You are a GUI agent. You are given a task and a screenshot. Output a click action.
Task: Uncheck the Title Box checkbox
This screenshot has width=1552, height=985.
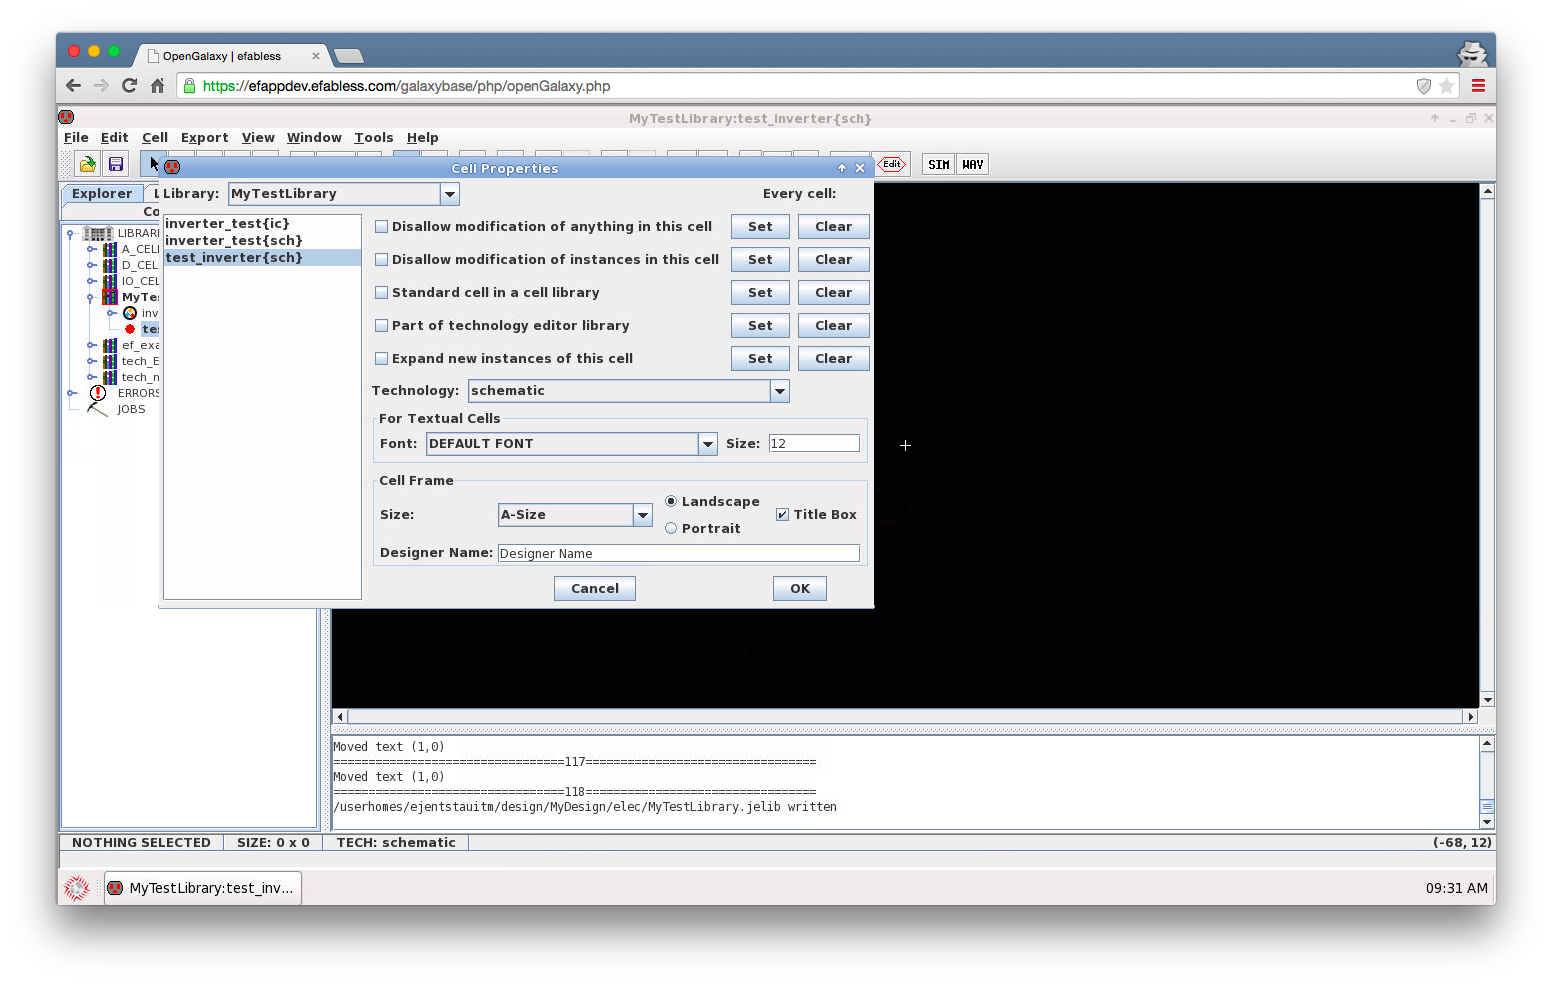pos(782,515)
